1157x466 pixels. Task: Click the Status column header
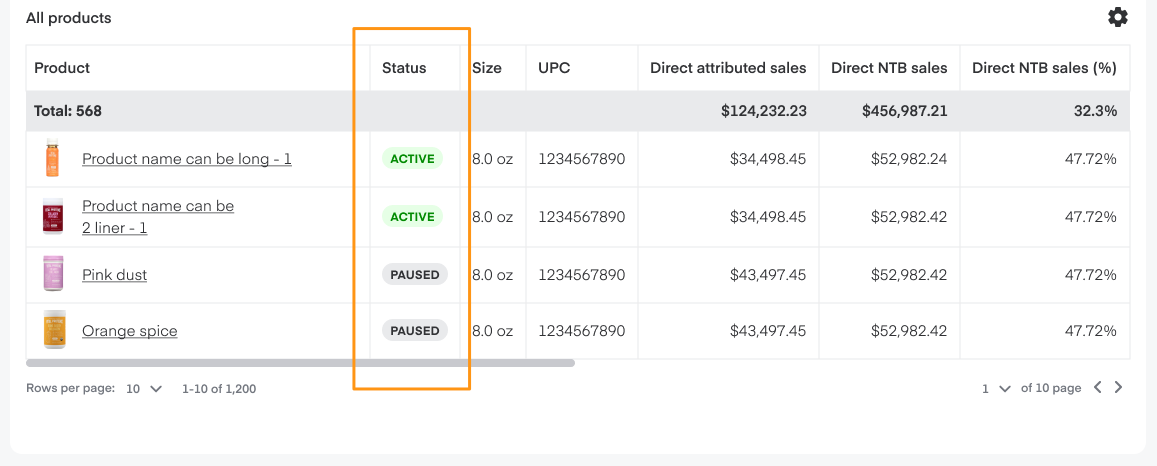point(404,68)
